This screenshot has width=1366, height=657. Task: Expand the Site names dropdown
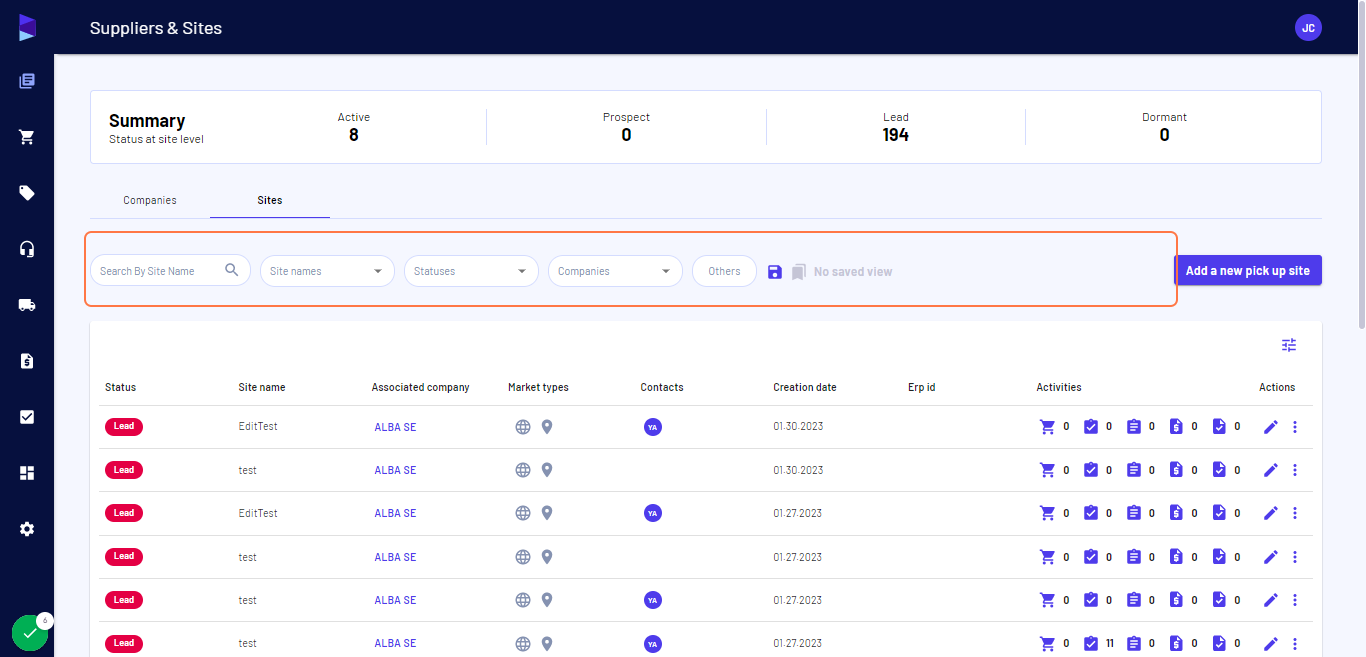pyautogui.click(x=327, y=271)
